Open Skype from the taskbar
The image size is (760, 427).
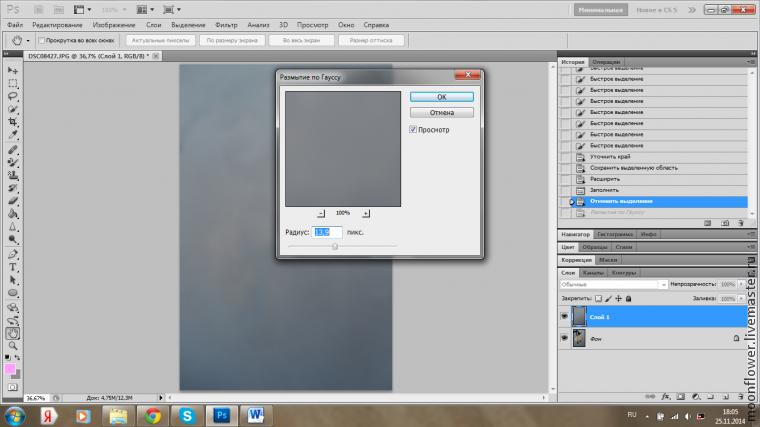tap(187, 414)
